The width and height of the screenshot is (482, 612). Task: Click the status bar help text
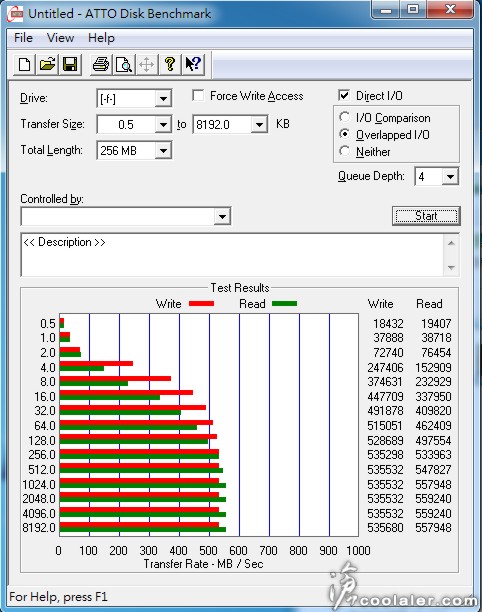pyautogui.click(x=59, y=597)
